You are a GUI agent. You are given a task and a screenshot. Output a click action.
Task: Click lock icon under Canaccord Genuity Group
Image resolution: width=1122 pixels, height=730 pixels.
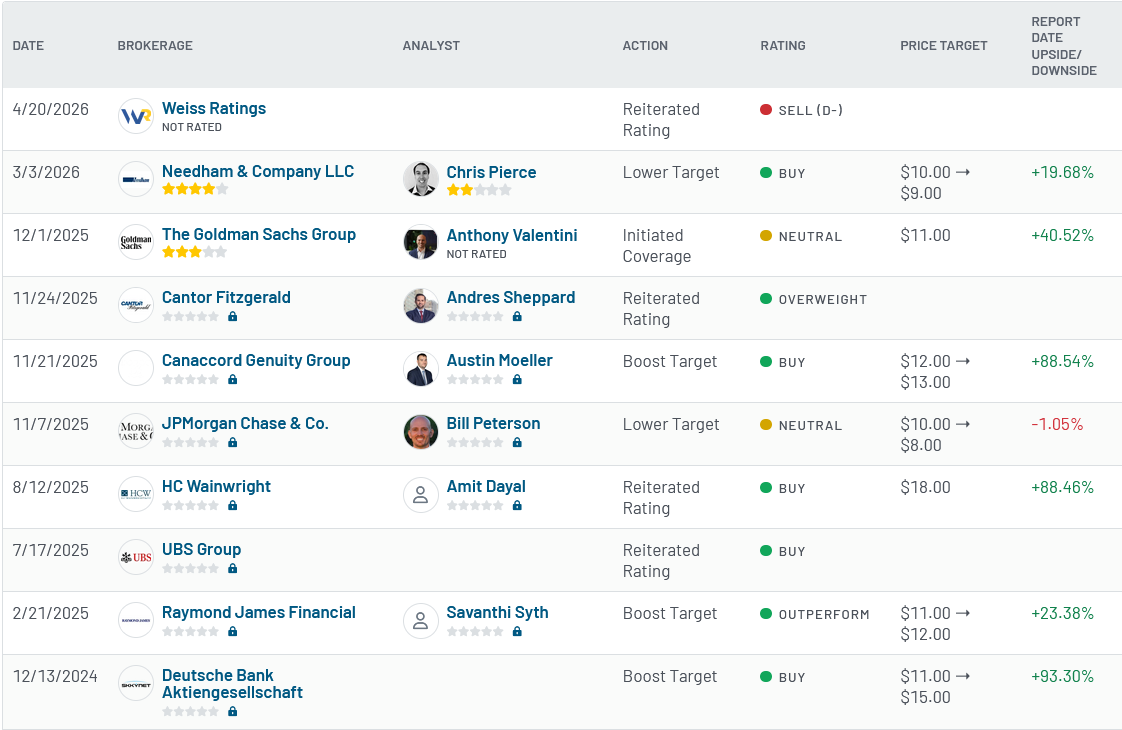[x=233, y=379]
